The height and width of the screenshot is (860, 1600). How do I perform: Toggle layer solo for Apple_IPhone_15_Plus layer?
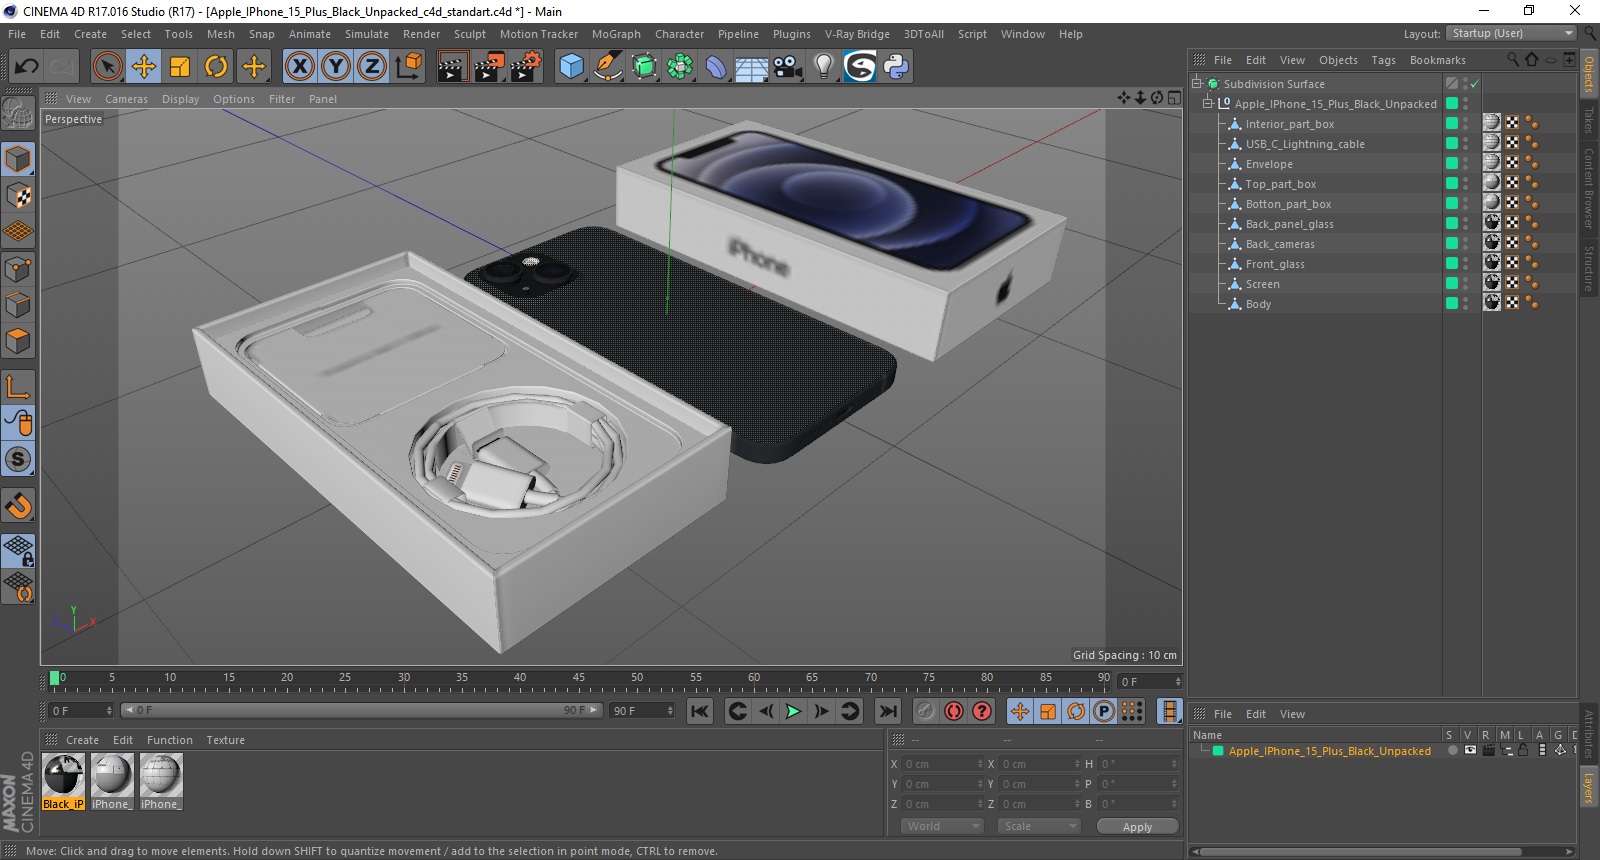[x=1451, y=750]
